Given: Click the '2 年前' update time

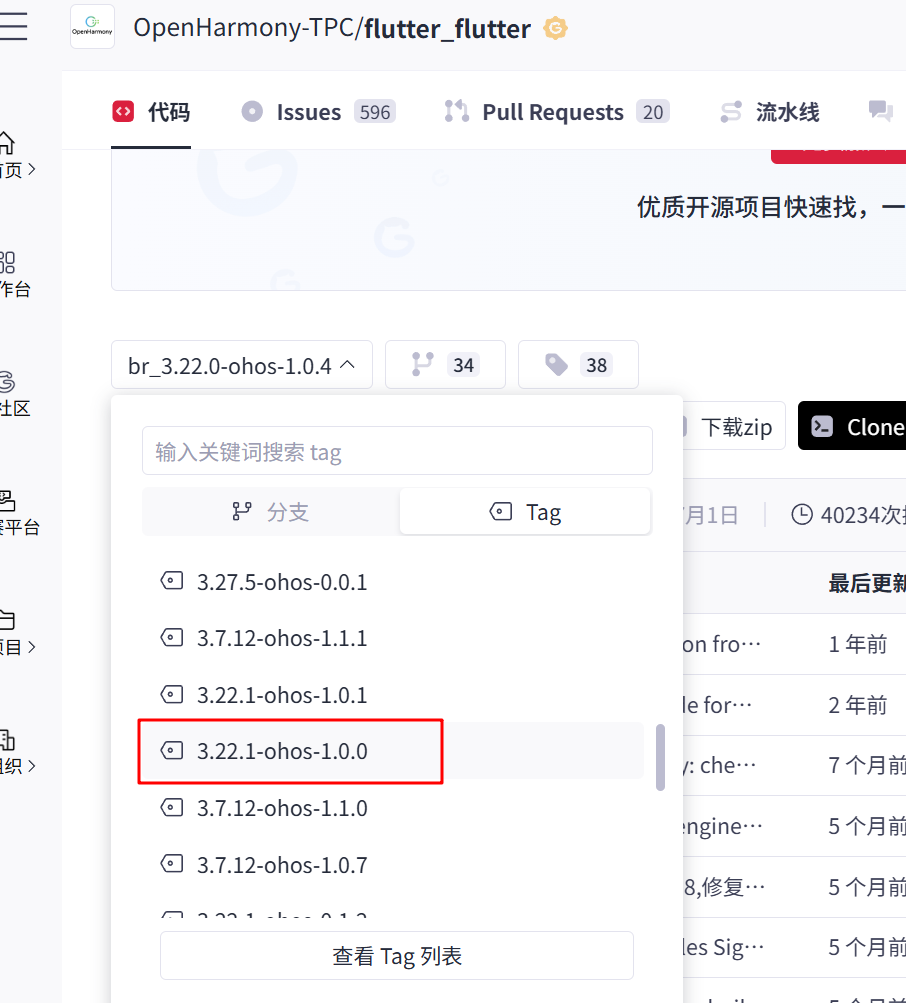Looking at the screenshot, I should pyautogui.click(x=858, y=705).
